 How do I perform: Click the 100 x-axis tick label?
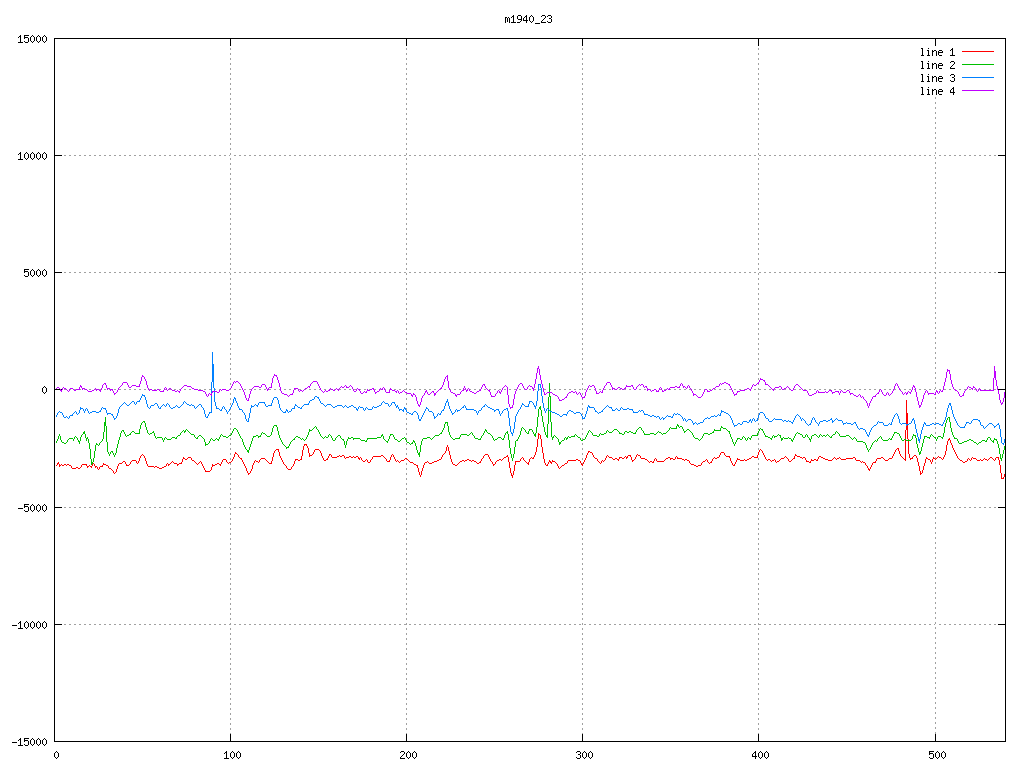231,755
